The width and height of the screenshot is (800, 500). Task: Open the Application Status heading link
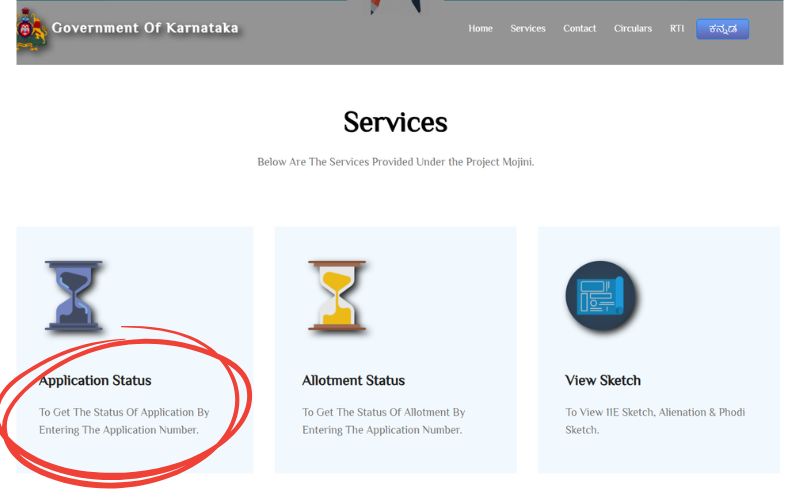[95, 381]
